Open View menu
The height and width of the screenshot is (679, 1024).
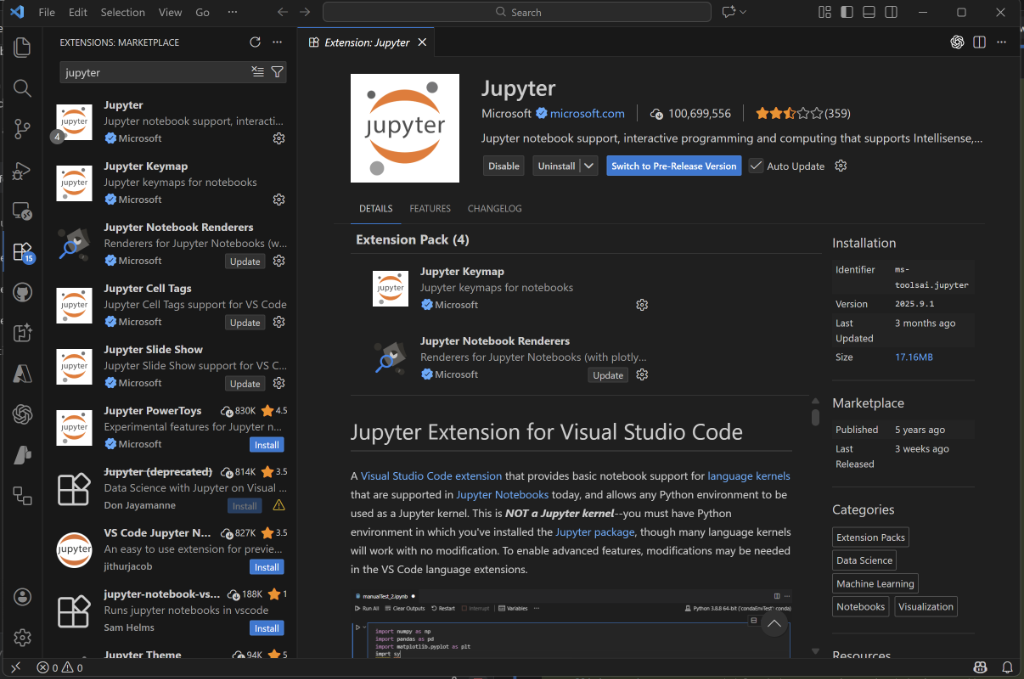(170, 12)
